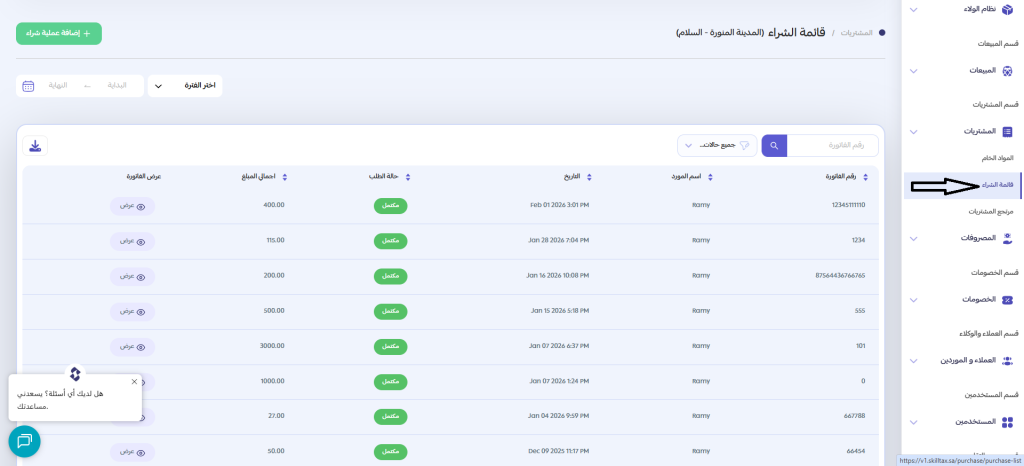Screen dimensions: 1024x466
Task: Click the green إضافة عملية شراء button
Action: [x=59, y=33]
